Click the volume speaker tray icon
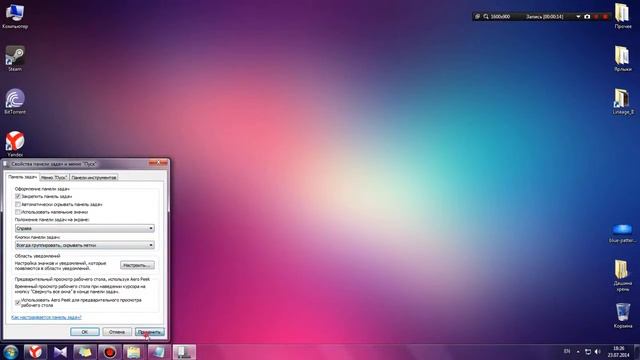 coord(598,351)
